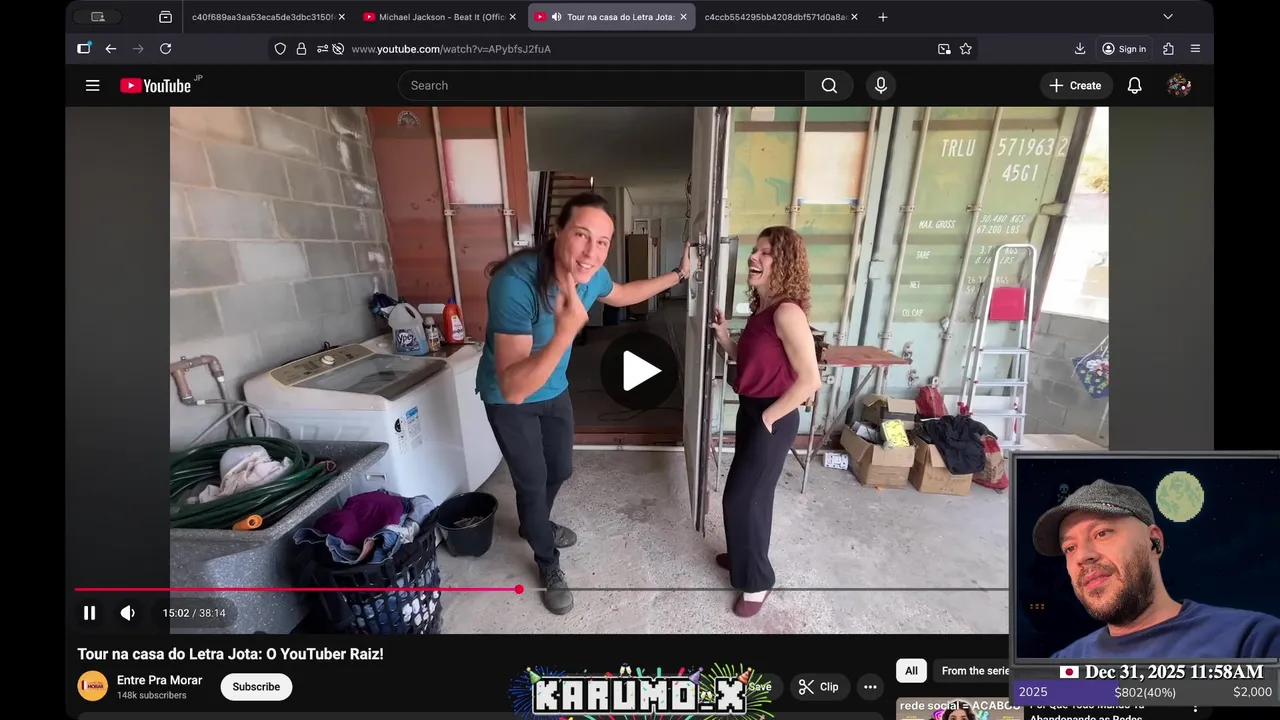Reload the current page
This screenshot has width=1280, height=720.
(165, 49)
